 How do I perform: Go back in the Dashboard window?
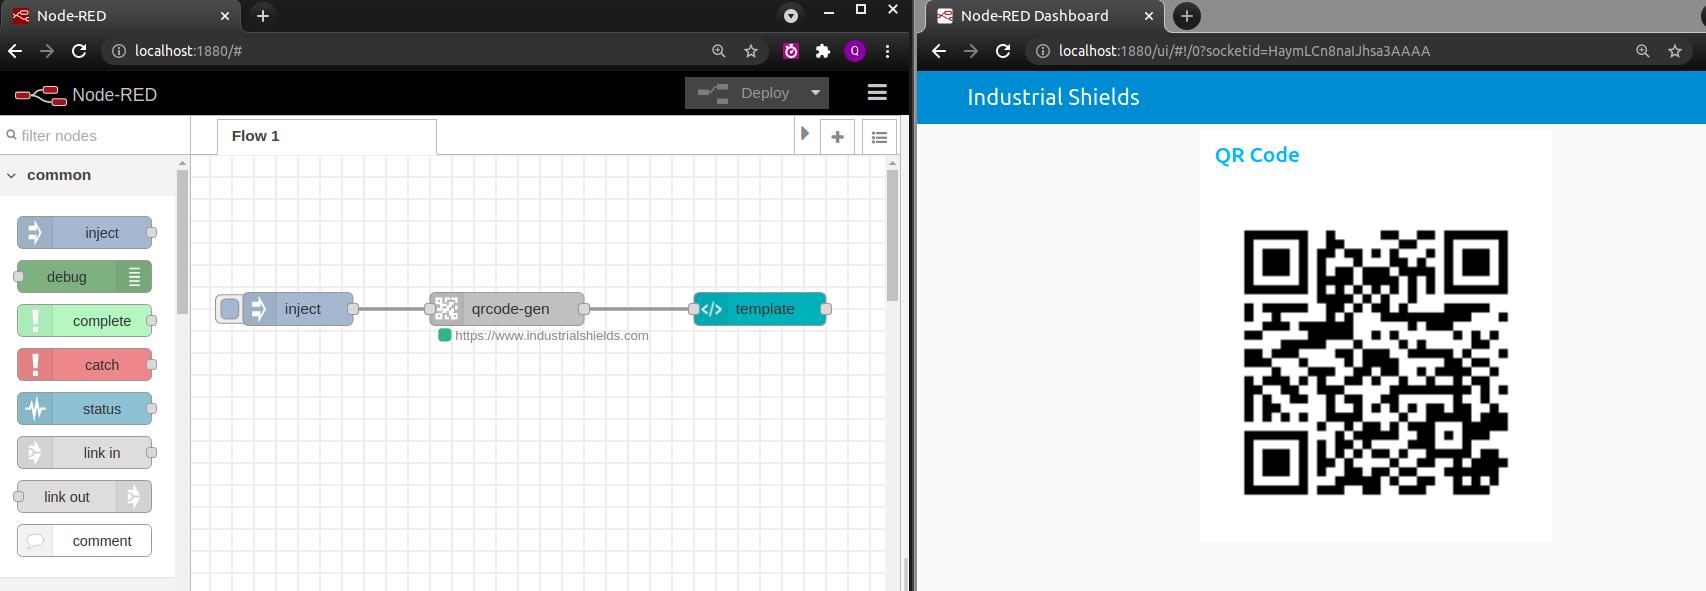[x=939, y=51]
